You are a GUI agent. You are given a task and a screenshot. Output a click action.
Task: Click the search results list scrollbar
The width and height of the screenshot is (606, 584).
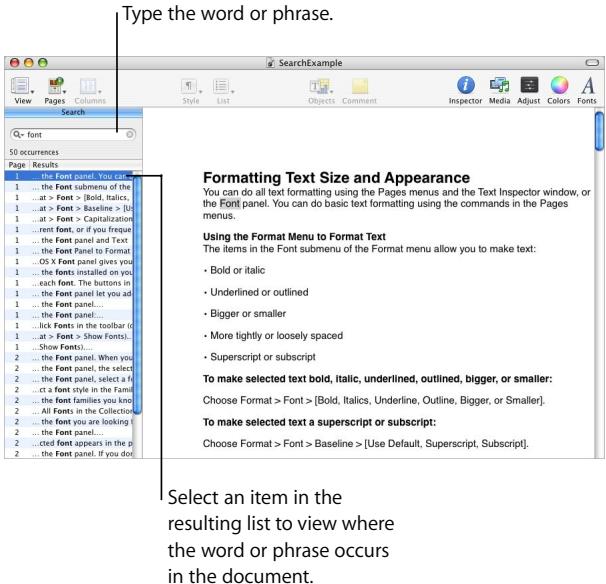coord(137,294)
